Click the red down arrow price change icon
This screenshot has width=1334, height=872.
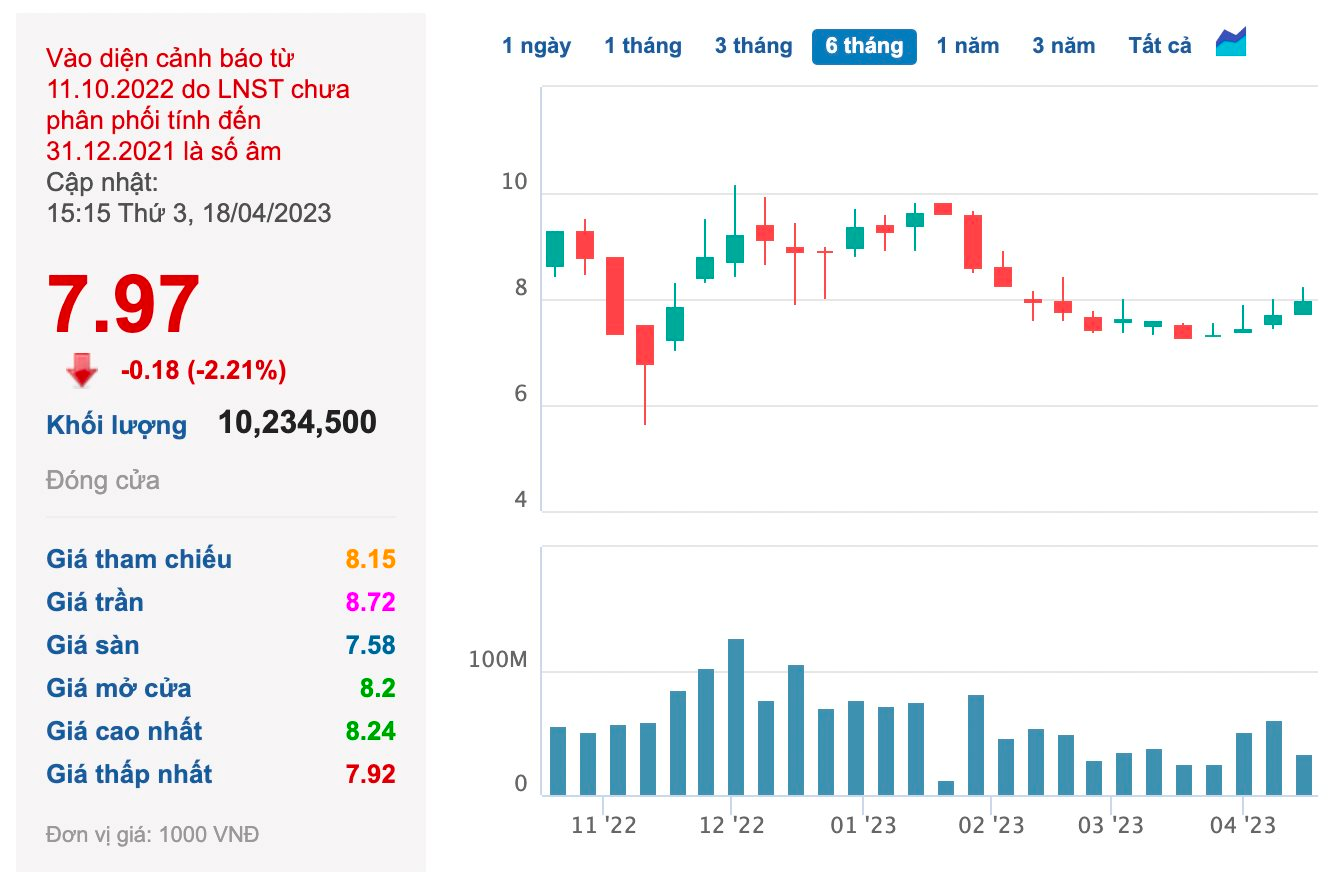[82, 371]
